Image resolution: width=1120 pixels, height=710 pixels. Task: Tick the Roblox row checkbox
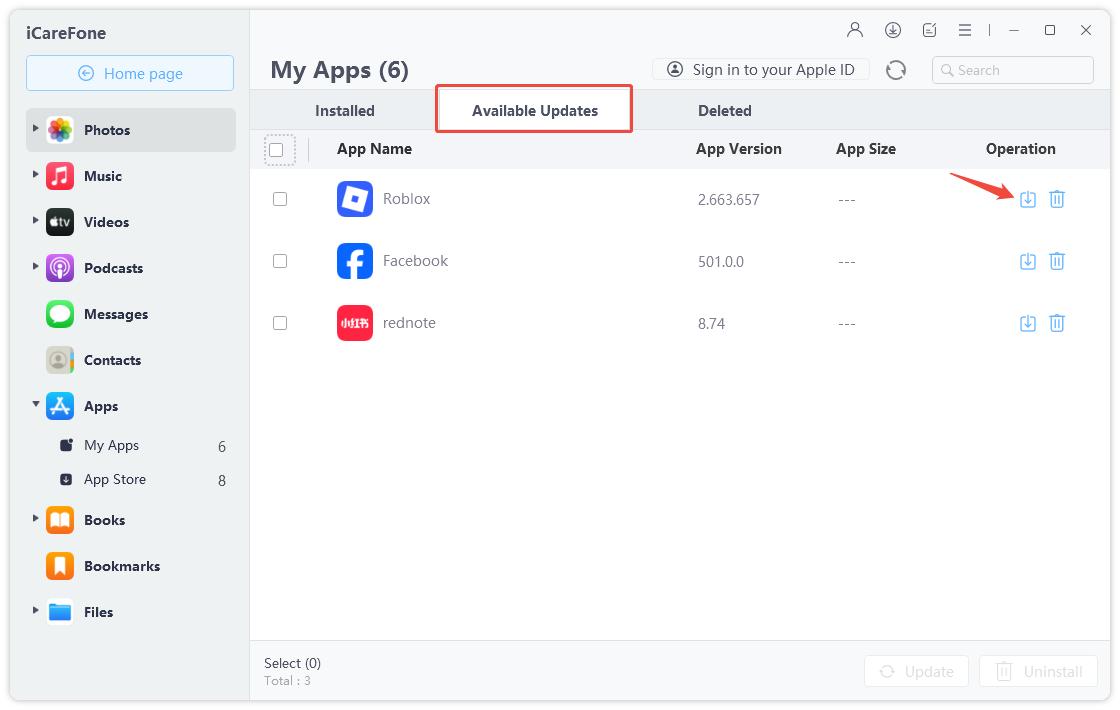(280, 199)
